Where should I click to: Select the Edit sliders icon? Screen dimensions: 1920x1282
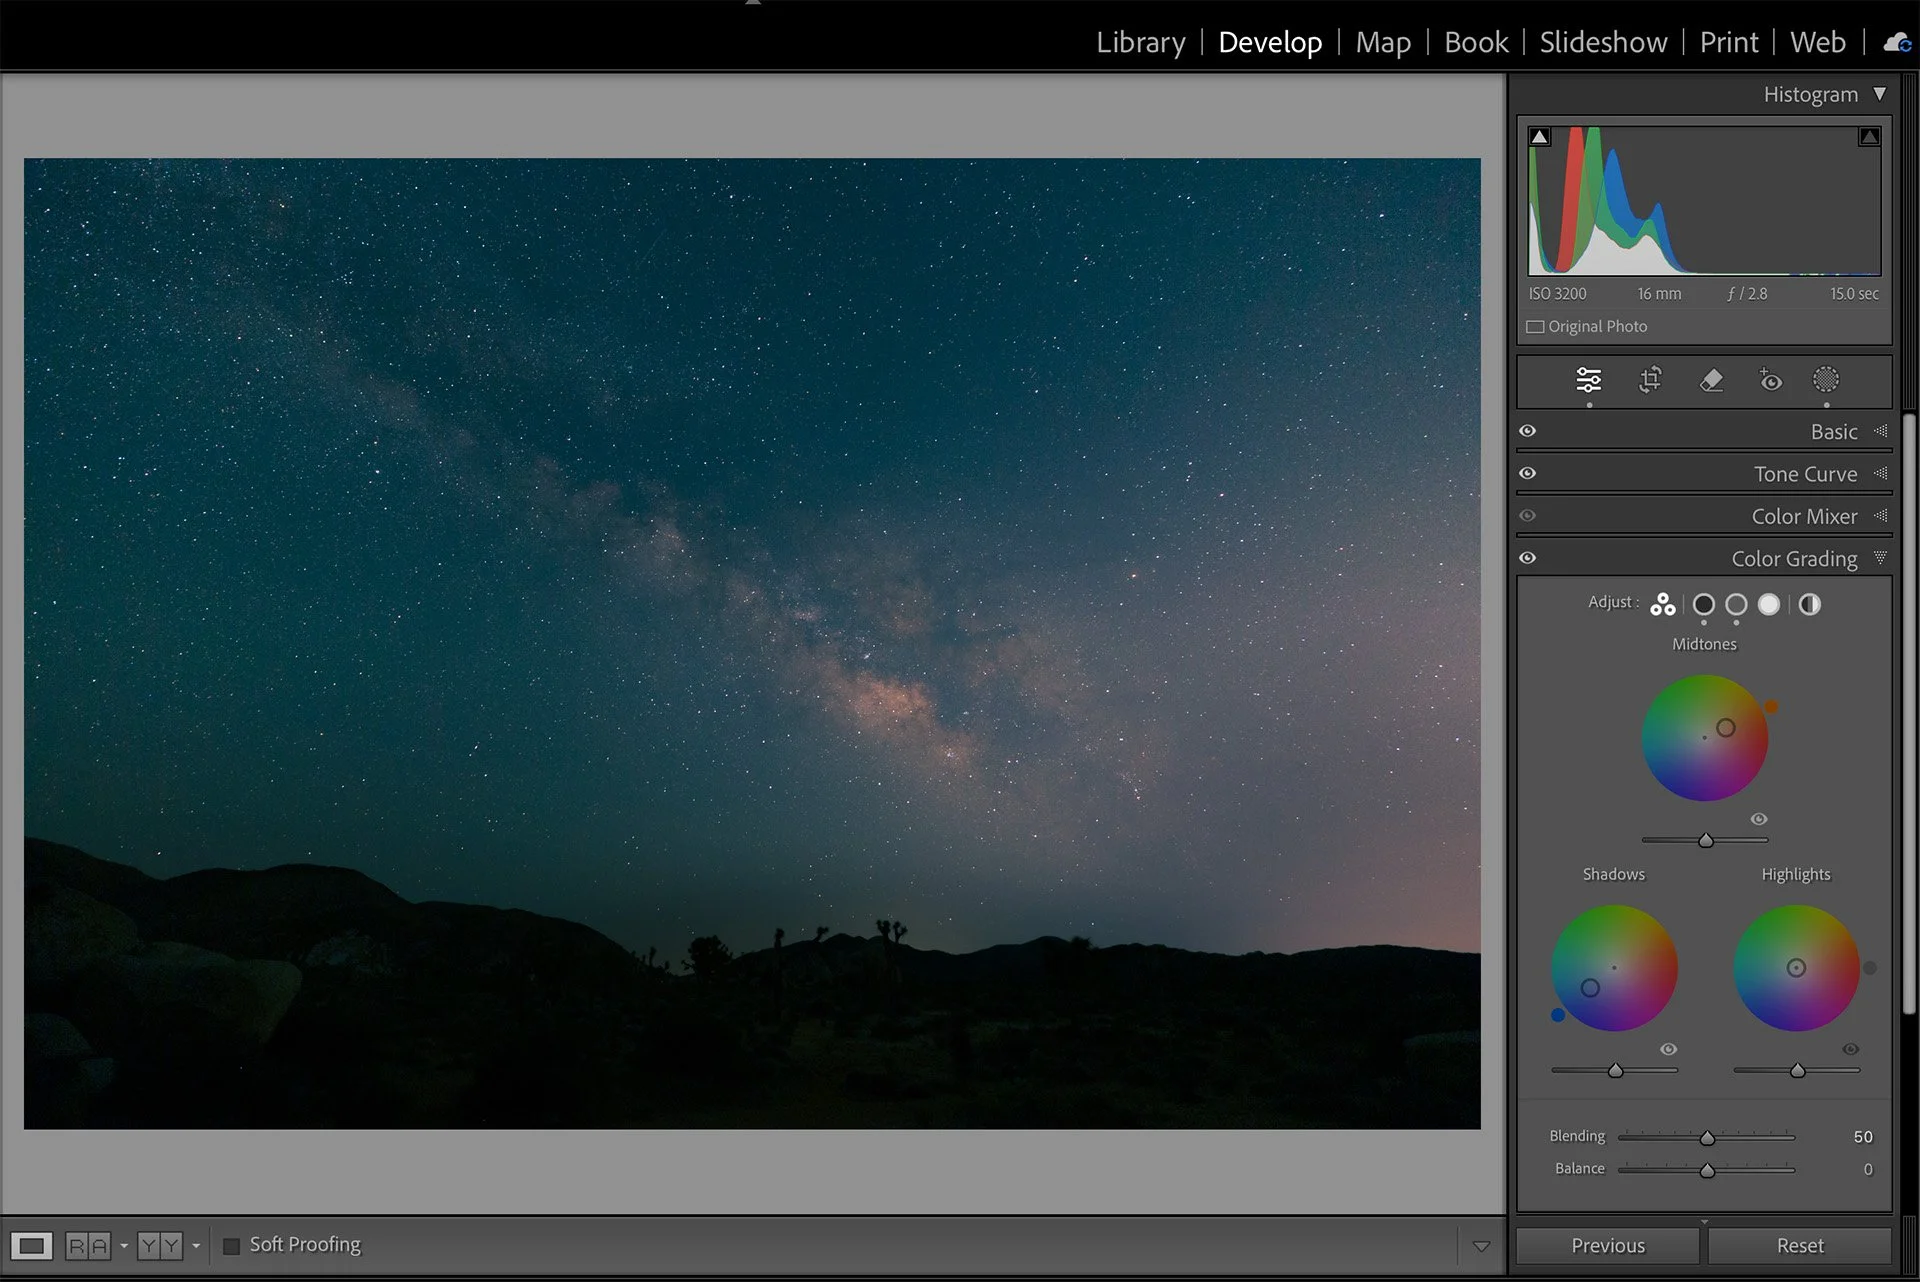(x=1589, y=380)
